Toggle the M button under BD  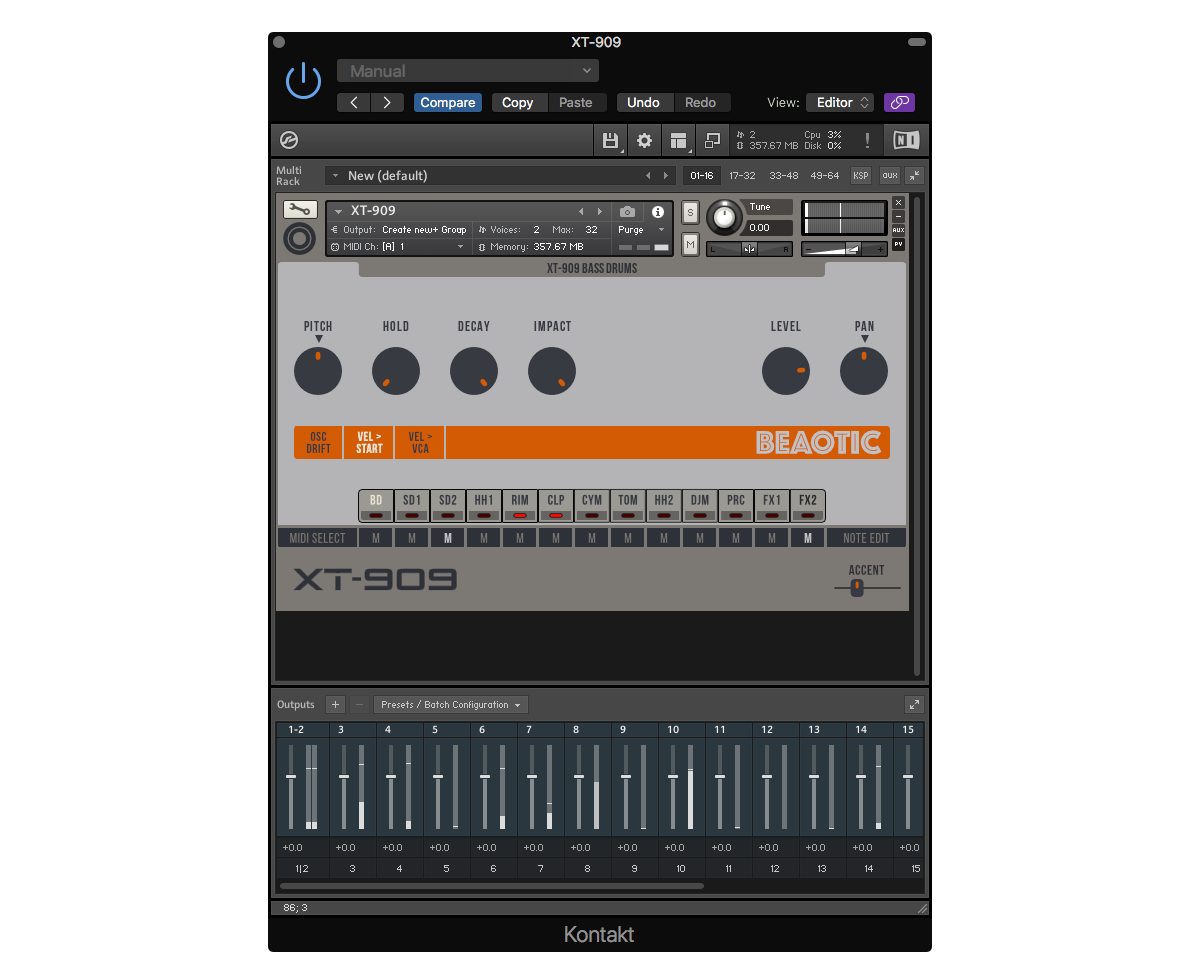coord(375,538)
